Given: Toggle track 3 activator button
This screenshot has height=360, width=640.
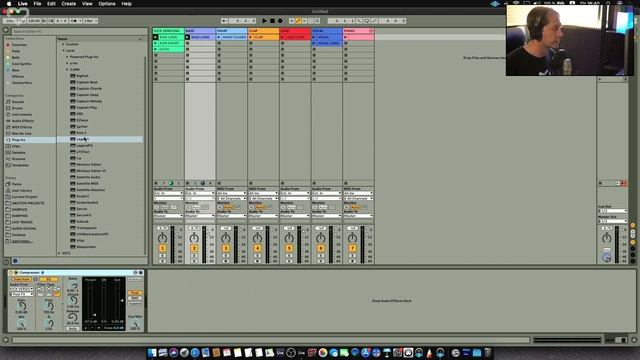Looking at the screenshot, I should 226,248.
